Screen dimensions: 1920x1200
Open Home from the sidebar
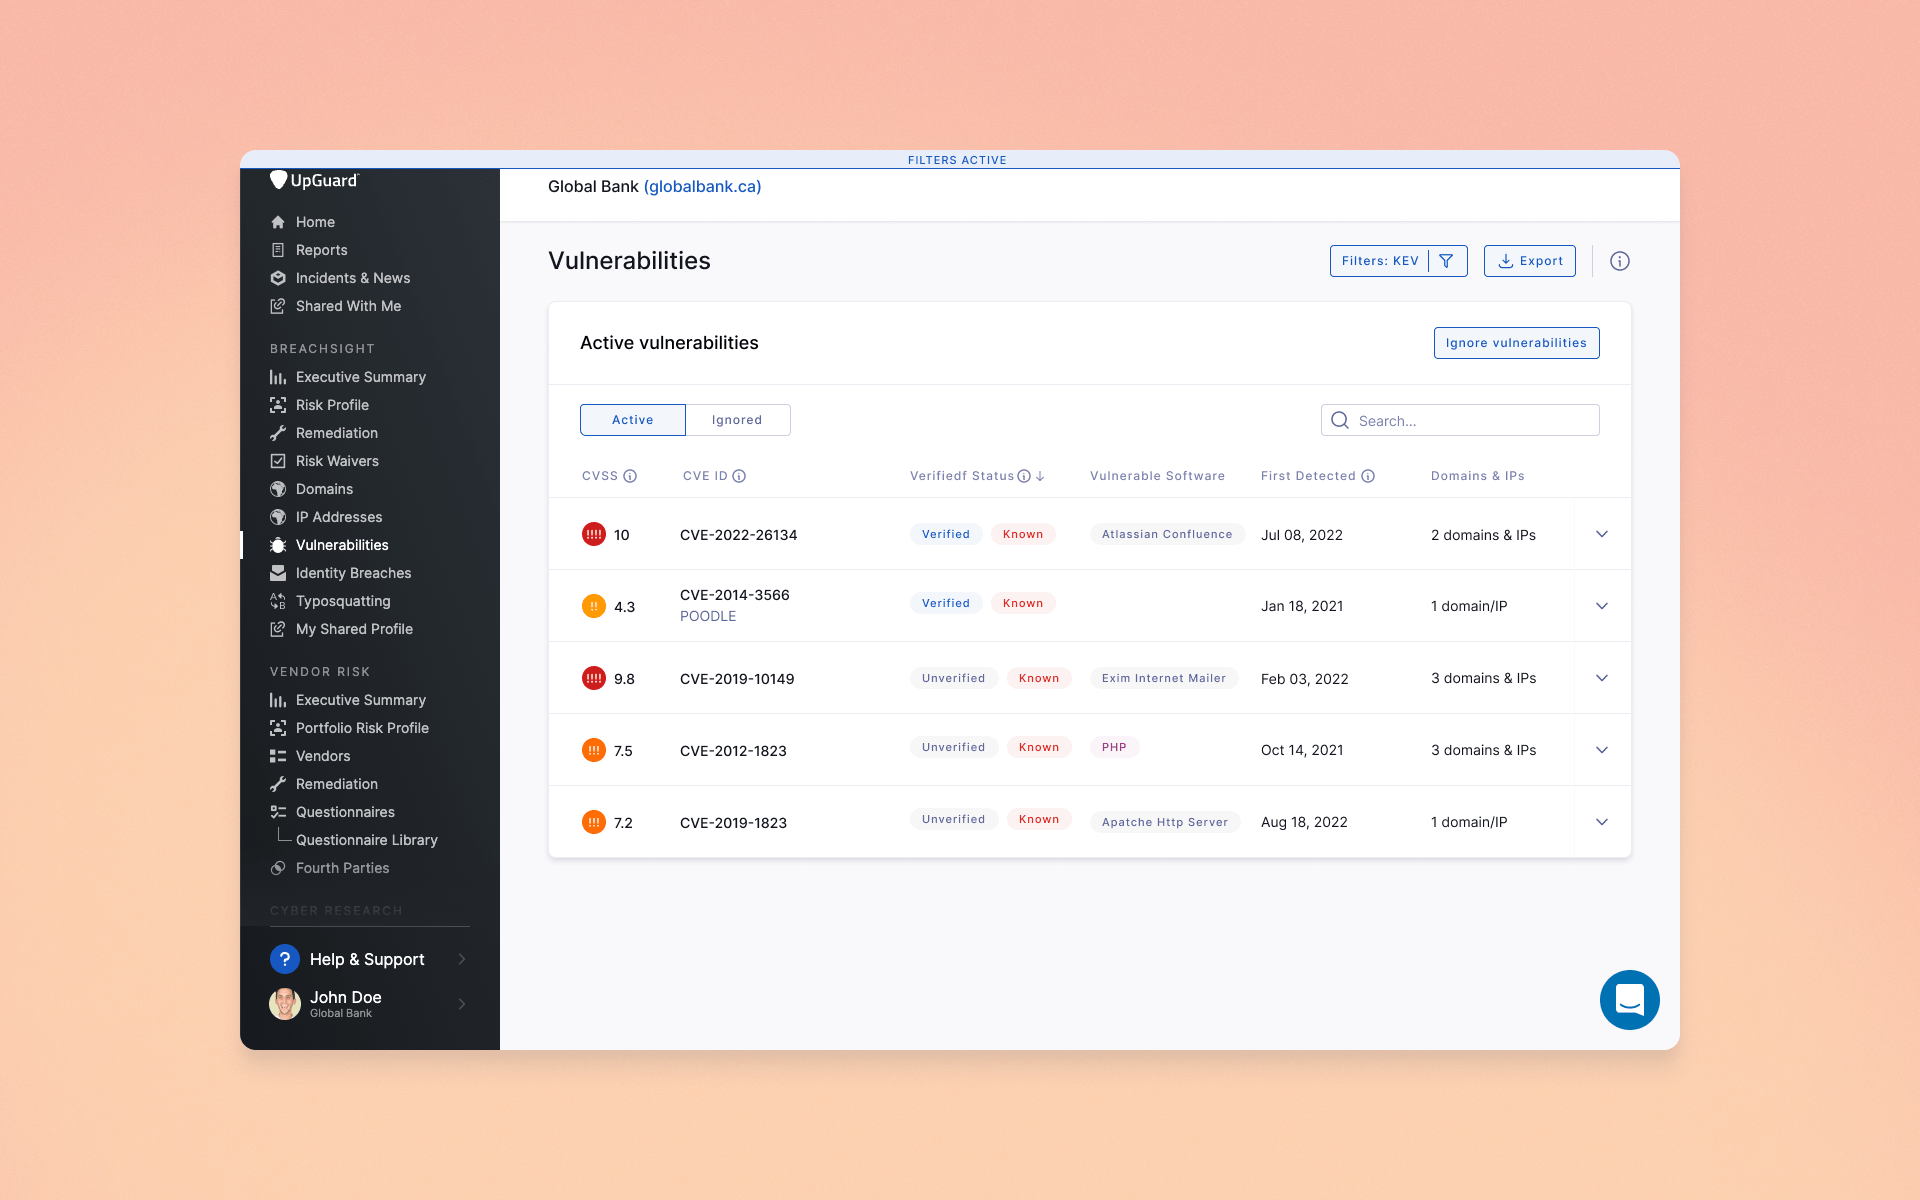[315, 222]
